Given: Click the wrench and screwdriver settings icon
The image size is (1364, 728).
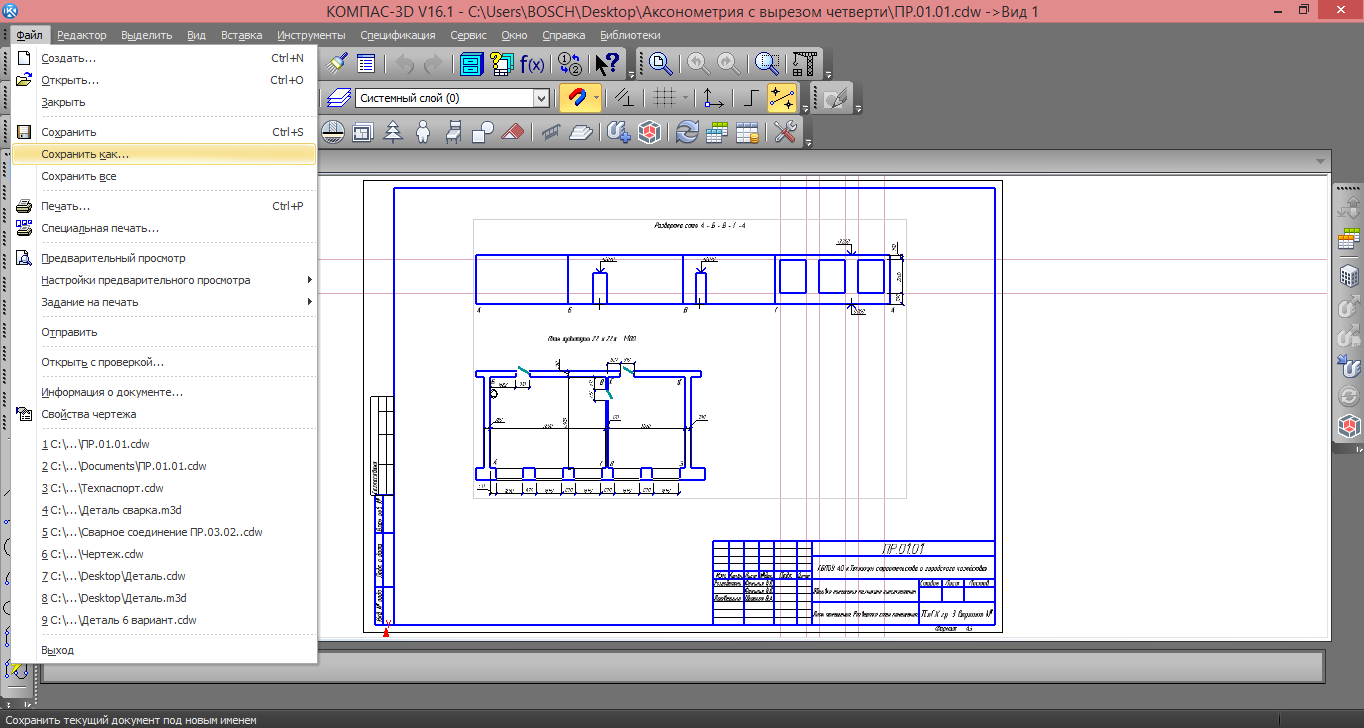Looking at the screenshot, I should click(x=786, y=132).
